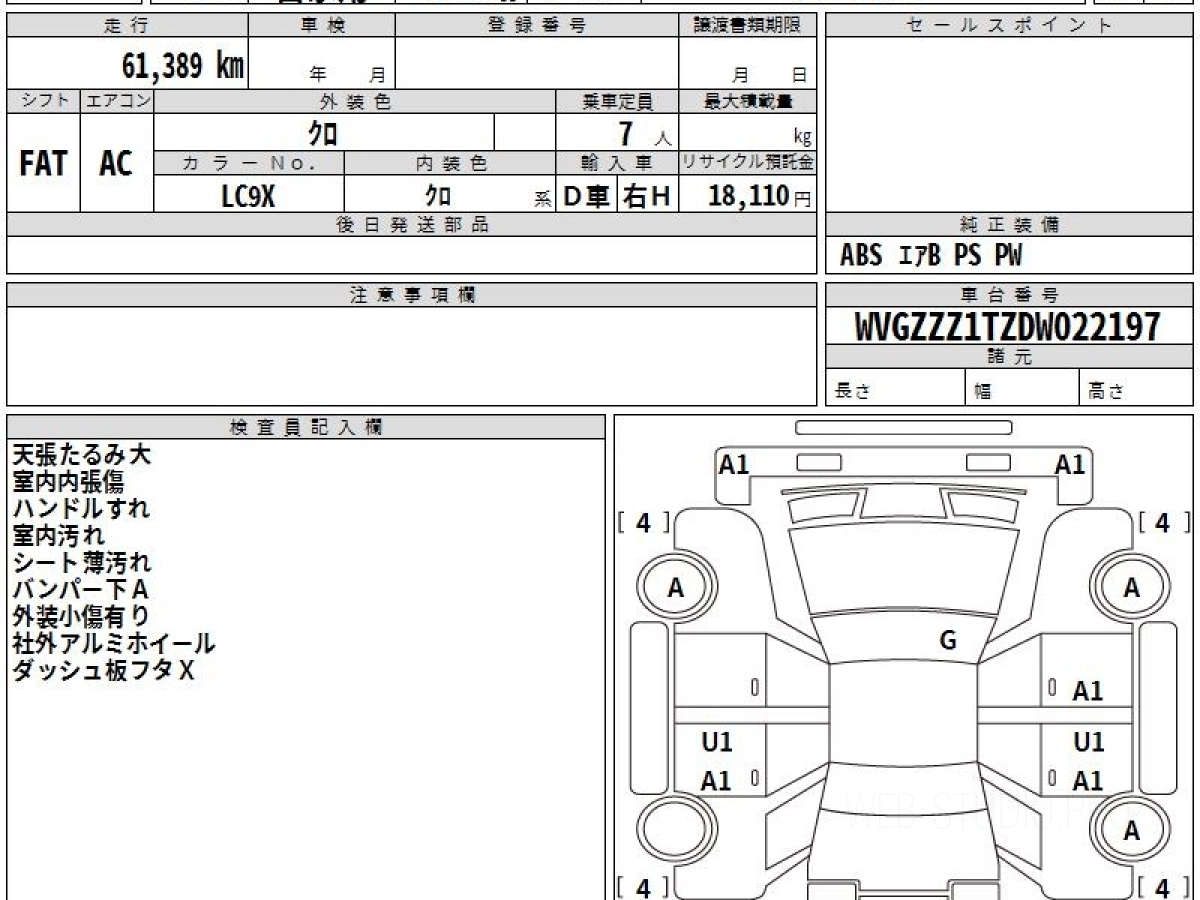Click the kg unit in max load cell

pos(802,138)
